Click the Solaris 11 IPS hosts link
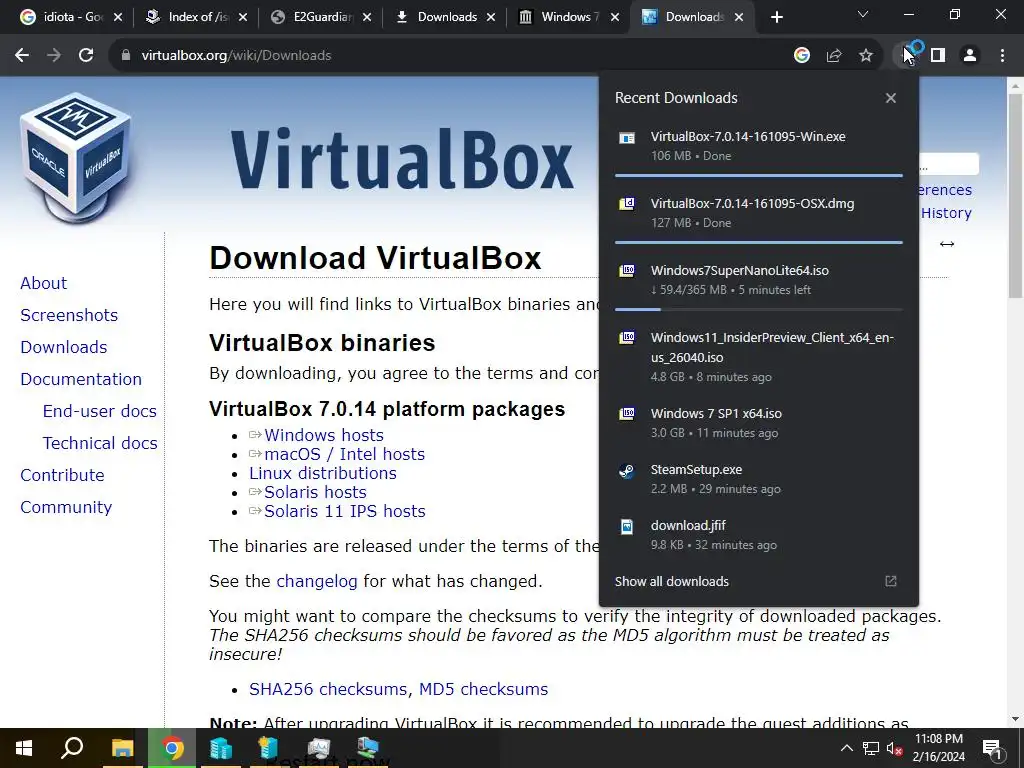1024x768 pixels. click(345, 511)
